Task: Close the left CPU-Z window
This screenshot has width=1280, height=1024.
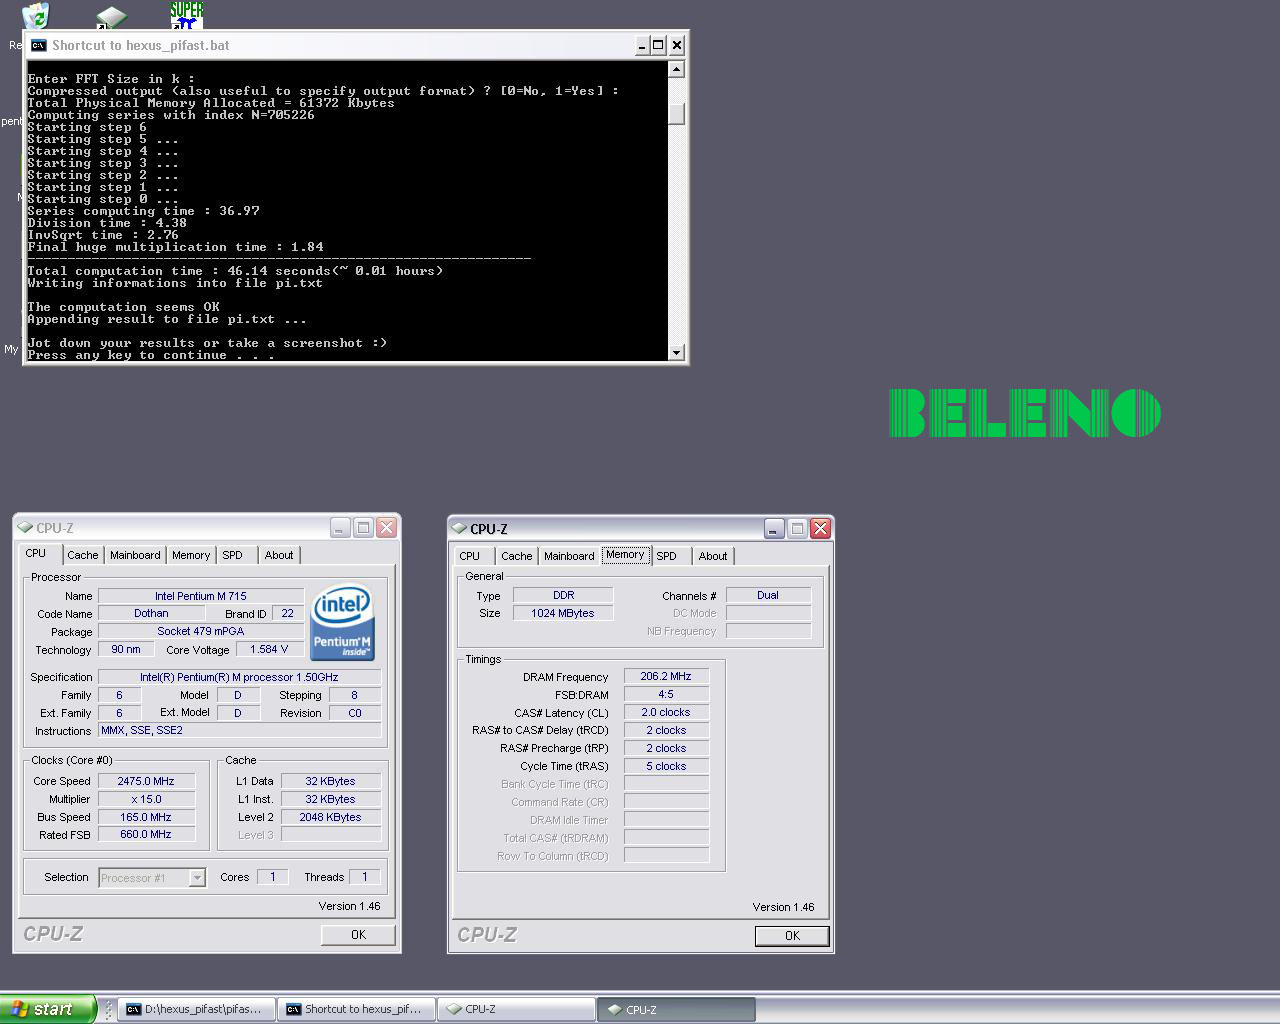Action: click(x=387, y=527)
